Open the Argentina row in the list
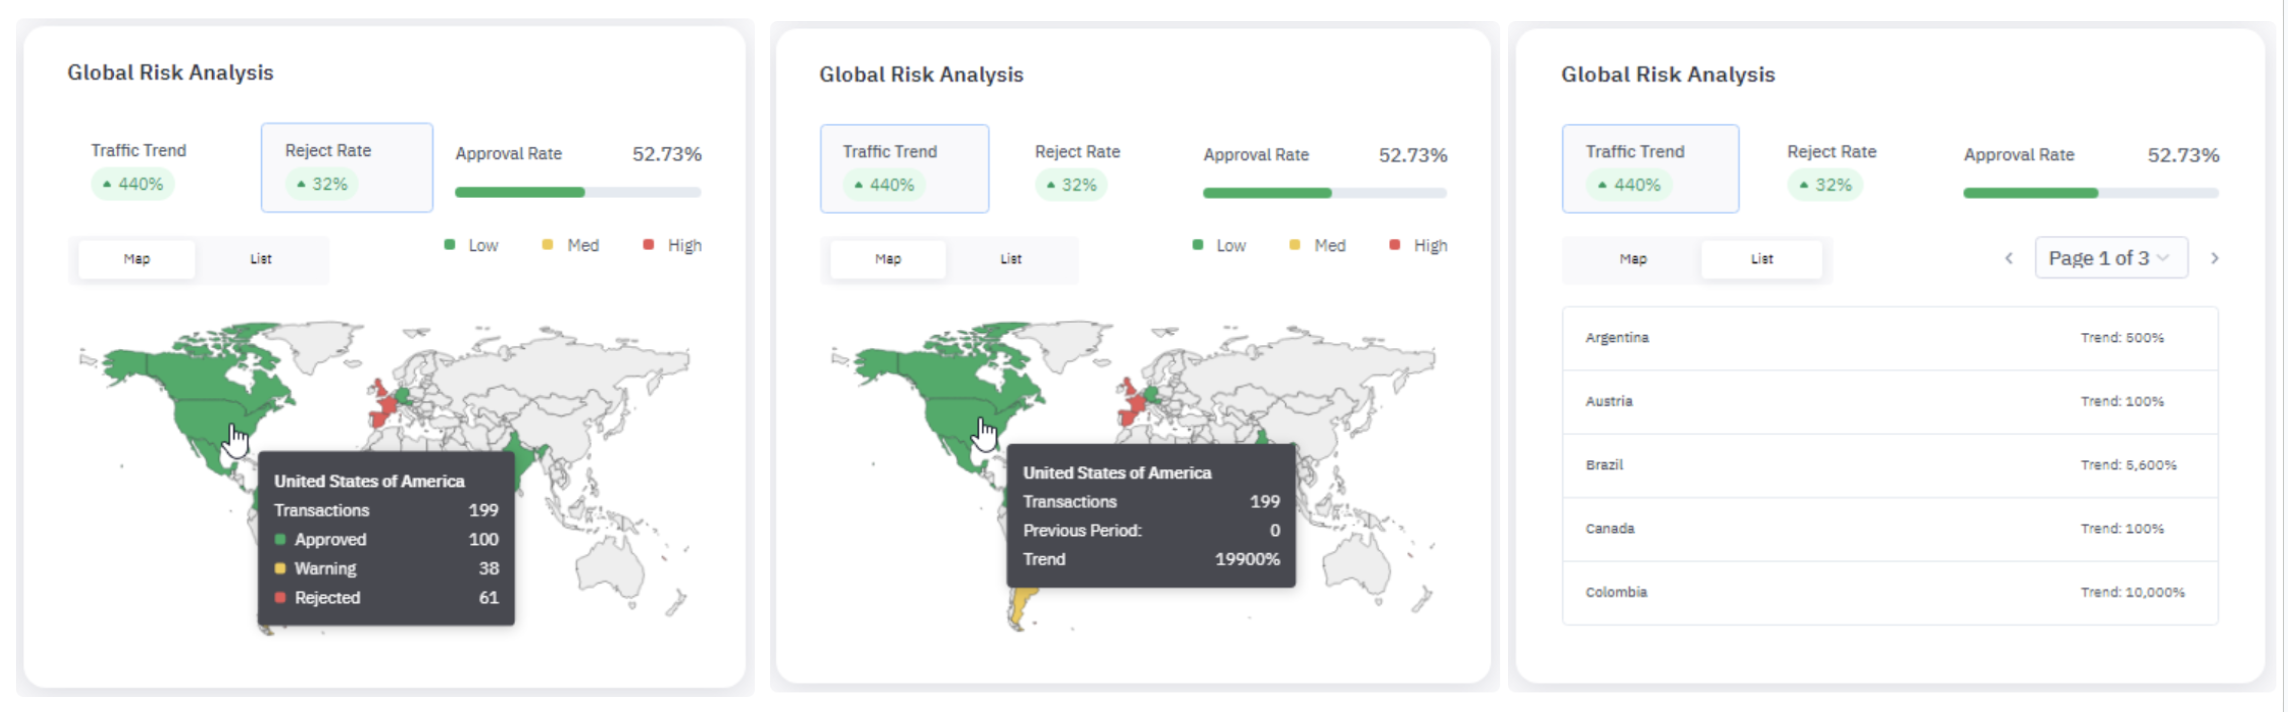 tap(1889, 338)
